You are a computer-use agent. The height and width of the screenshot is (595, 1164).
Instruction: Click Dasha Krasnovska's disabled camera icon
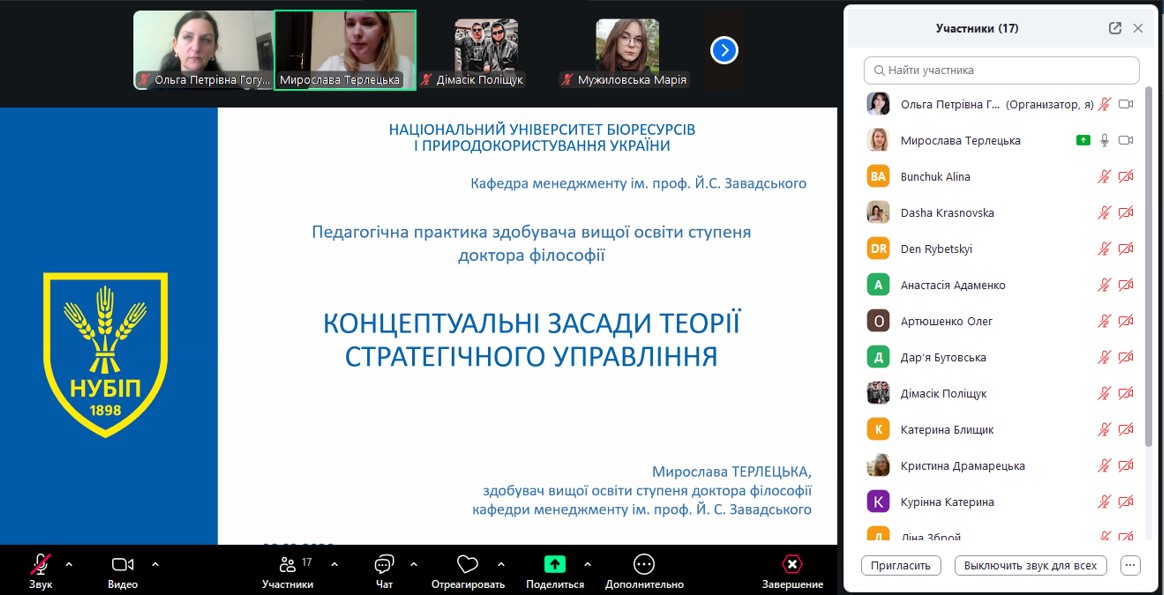tap(1125, 212)
